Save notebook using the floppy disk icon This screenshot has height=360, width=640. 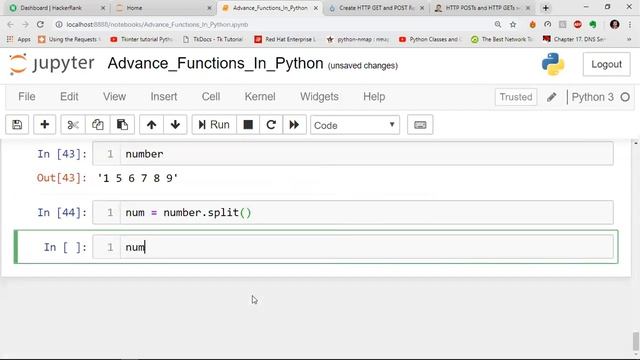(17, 125)
